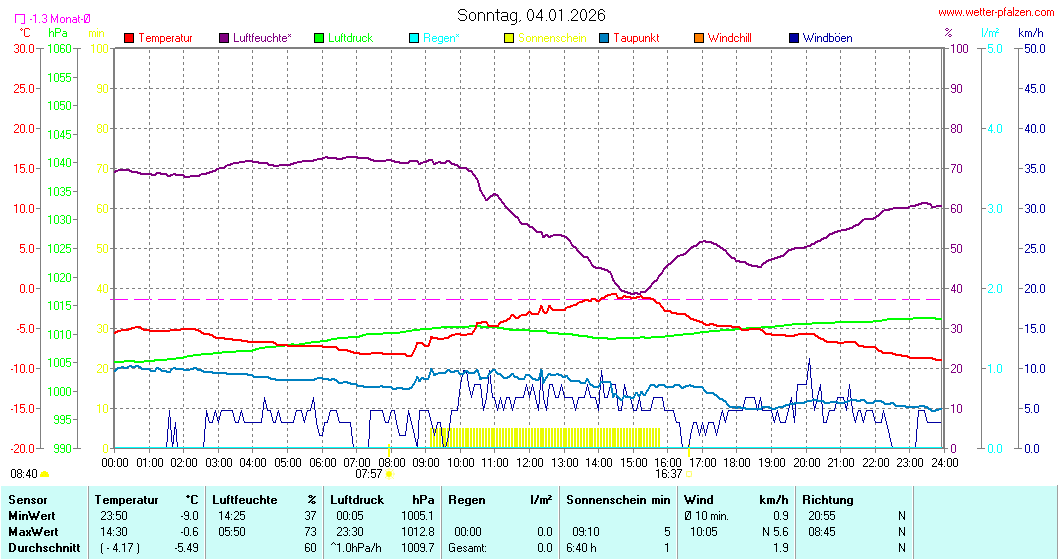Click the Durchschnitt row label
The image size is (1058, 559).
[x=42, y=548]
